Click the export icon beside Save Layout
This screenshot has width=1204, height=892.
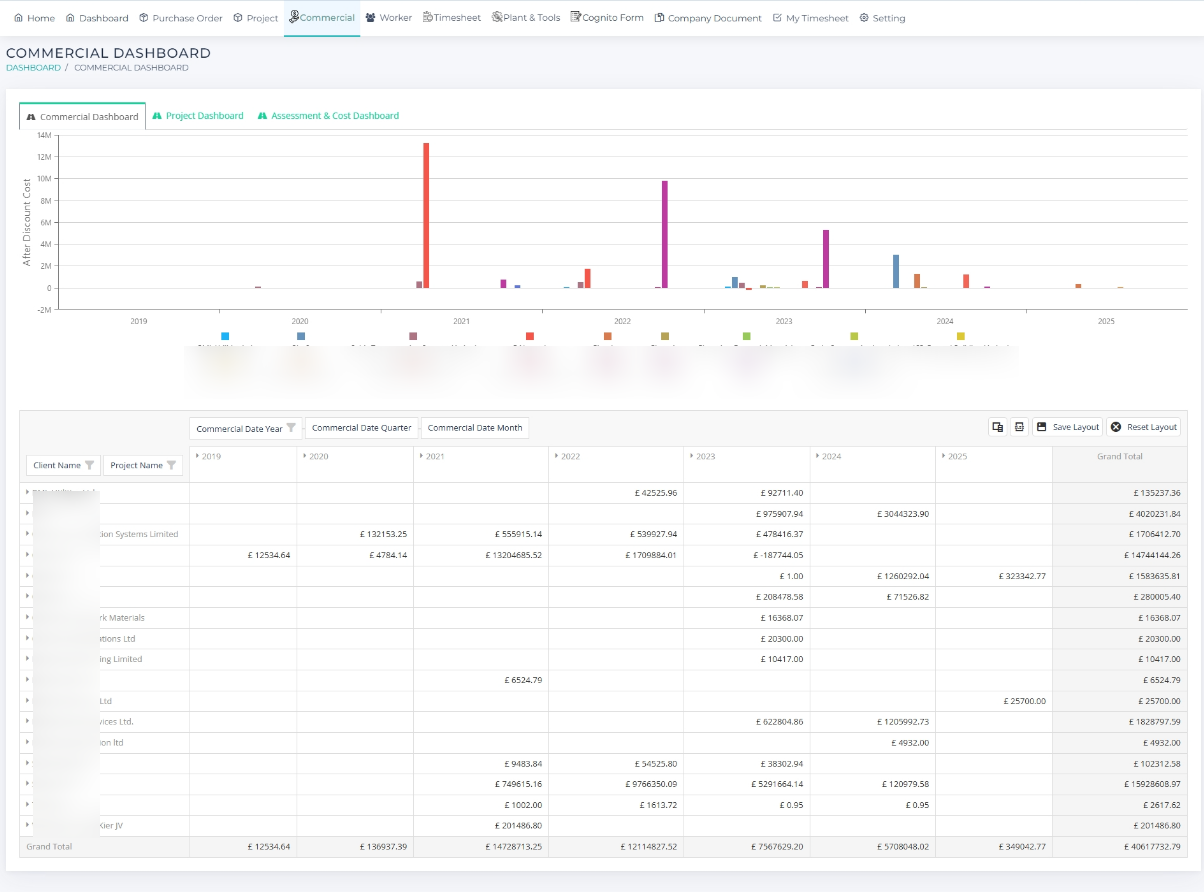pyautogui.click(x=1019, y=427)
